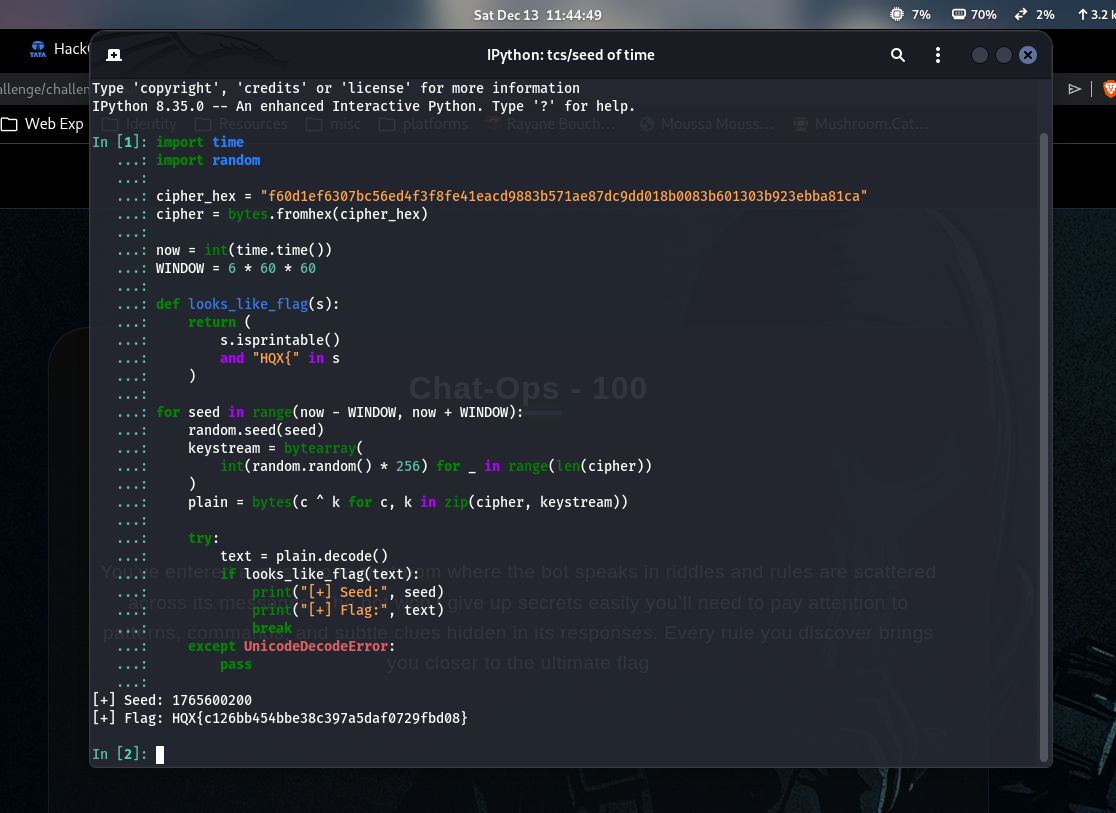Screen dimensions: 1116x813
Task: Click the terminal vertical scrollbar
Action: pyautogui.click(x=1044, y=447)
